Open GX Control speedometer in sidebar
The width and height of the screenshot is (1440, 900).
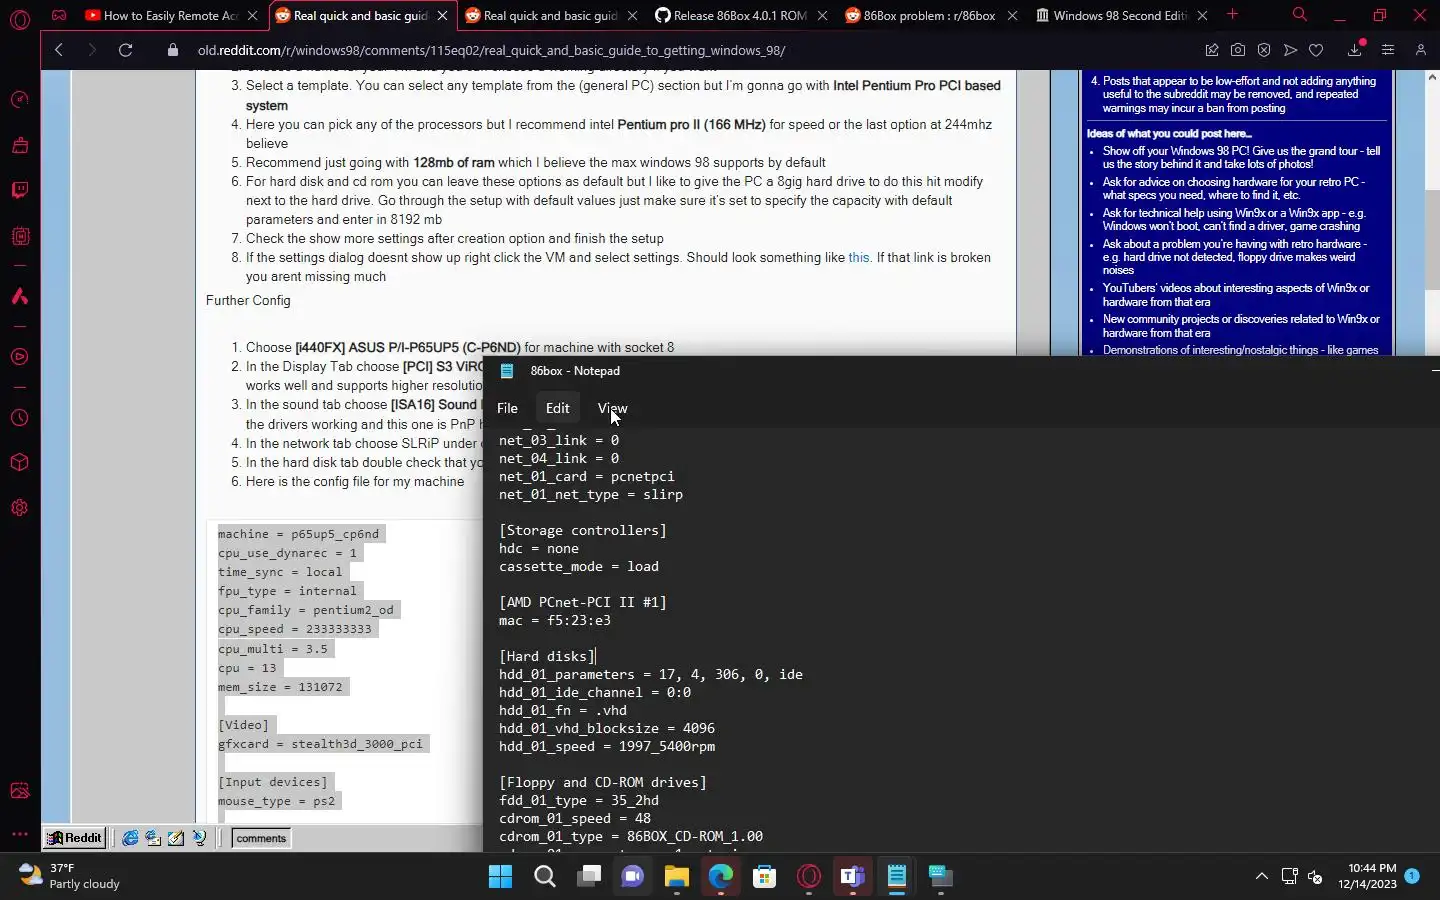click(x=19, y=99)
